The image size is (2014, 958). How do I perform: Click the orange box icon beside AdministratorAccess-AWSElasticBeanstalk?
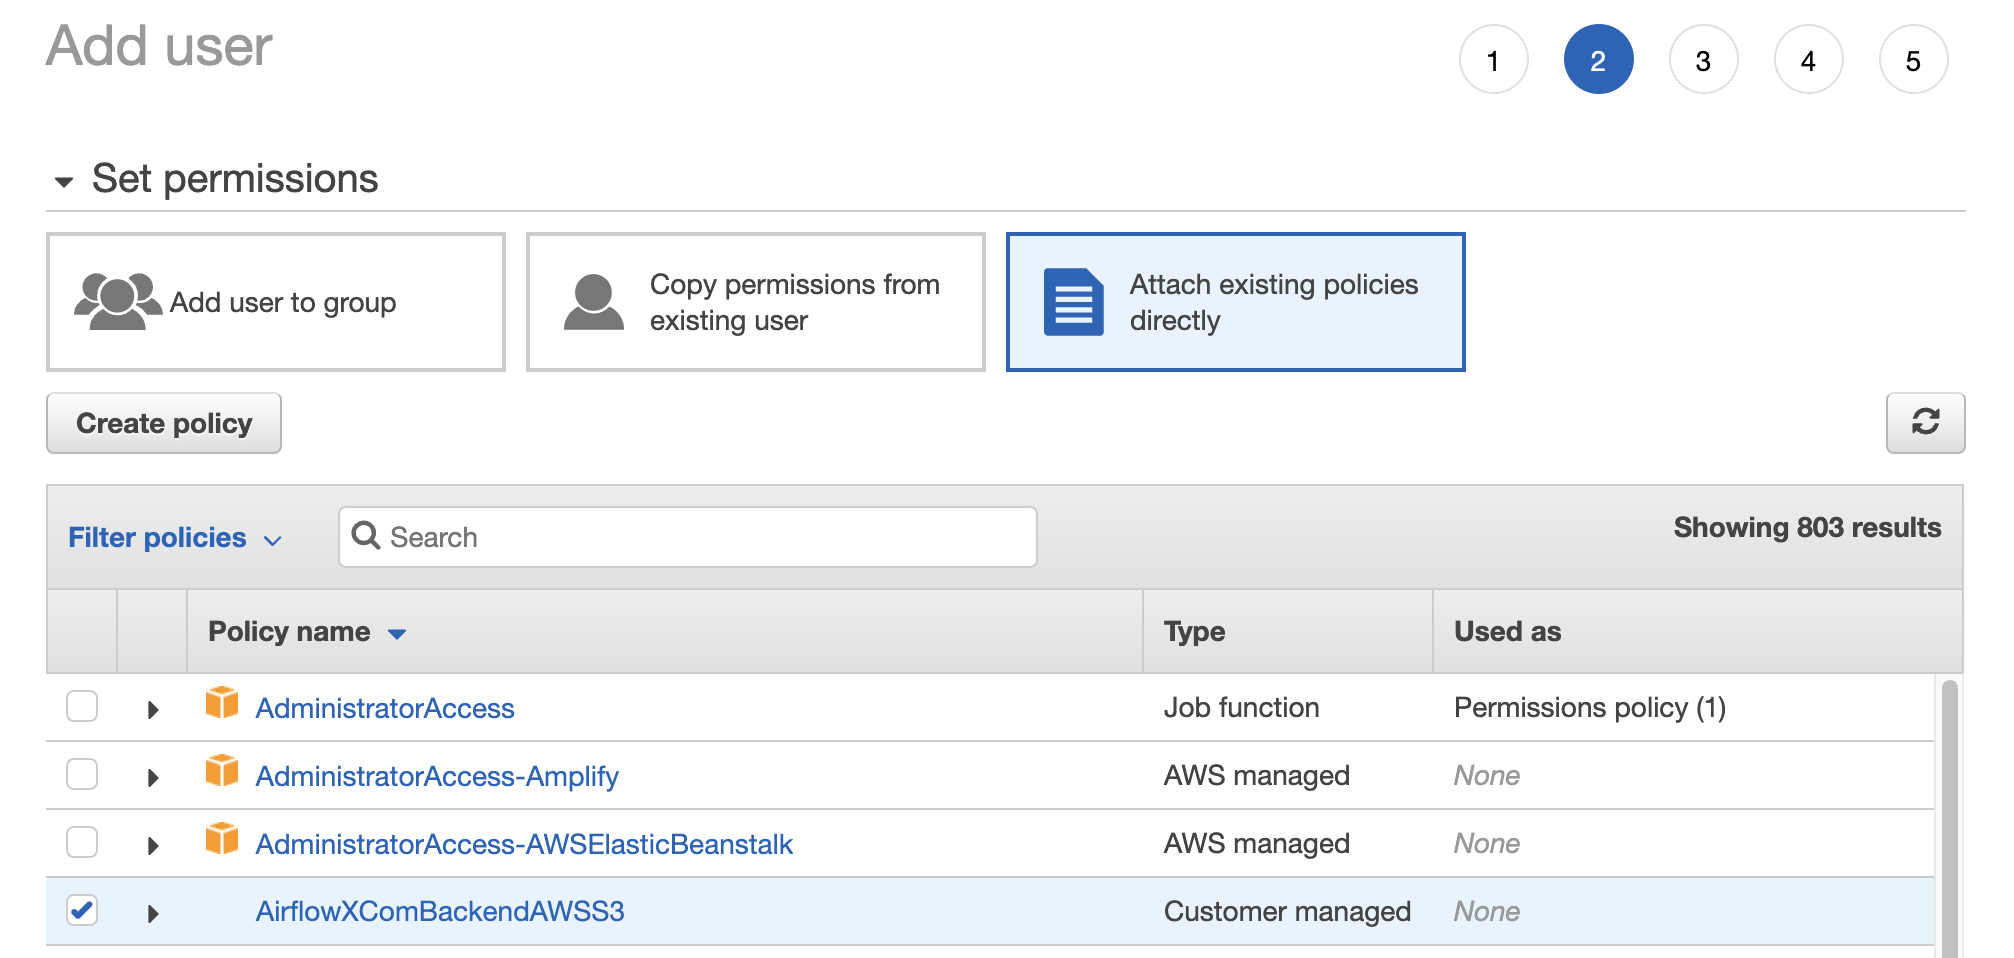[x=222, y=840]
